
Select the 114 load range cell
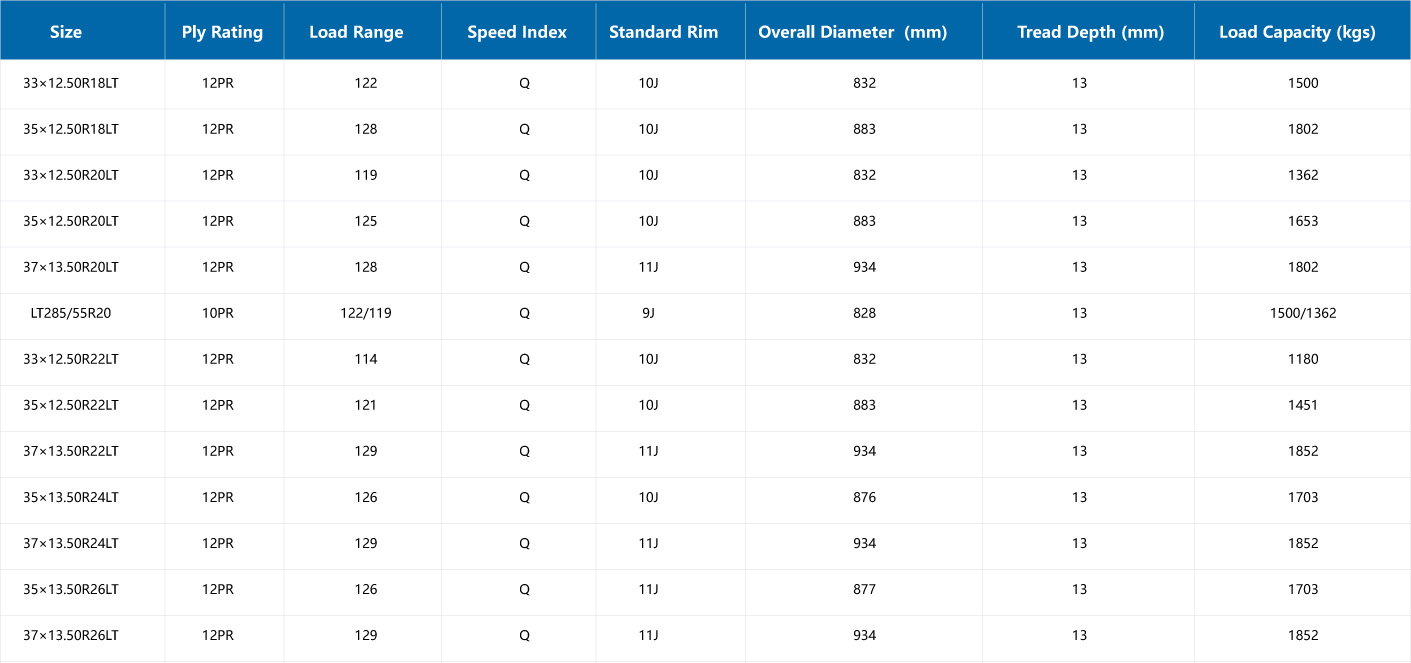366,359
